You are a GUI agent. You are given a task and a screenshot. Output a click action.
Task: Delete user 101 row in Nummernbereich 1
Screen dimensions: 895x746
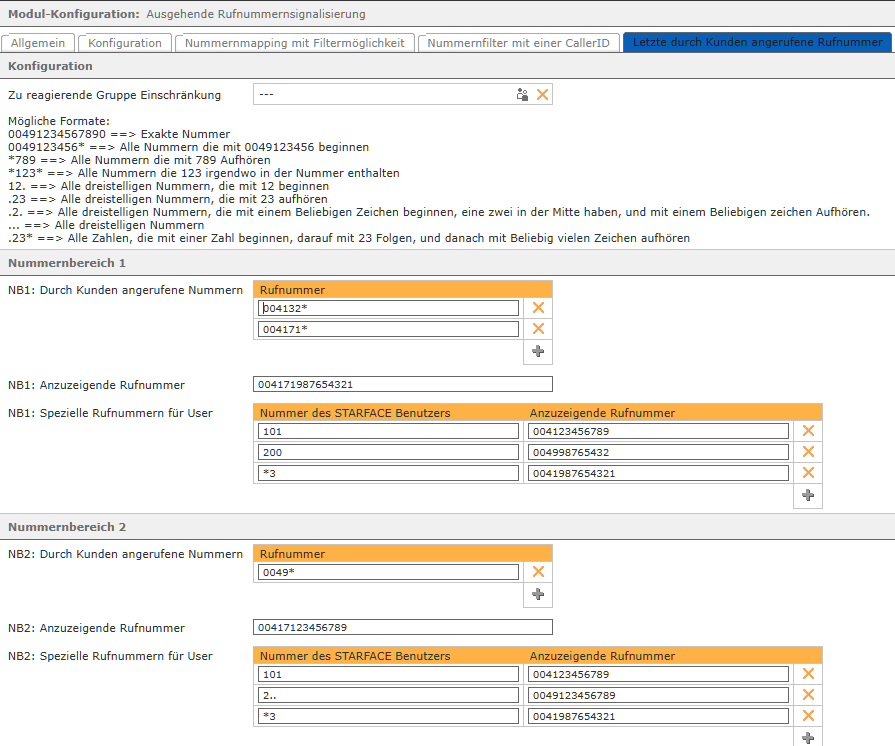[808, 431]
